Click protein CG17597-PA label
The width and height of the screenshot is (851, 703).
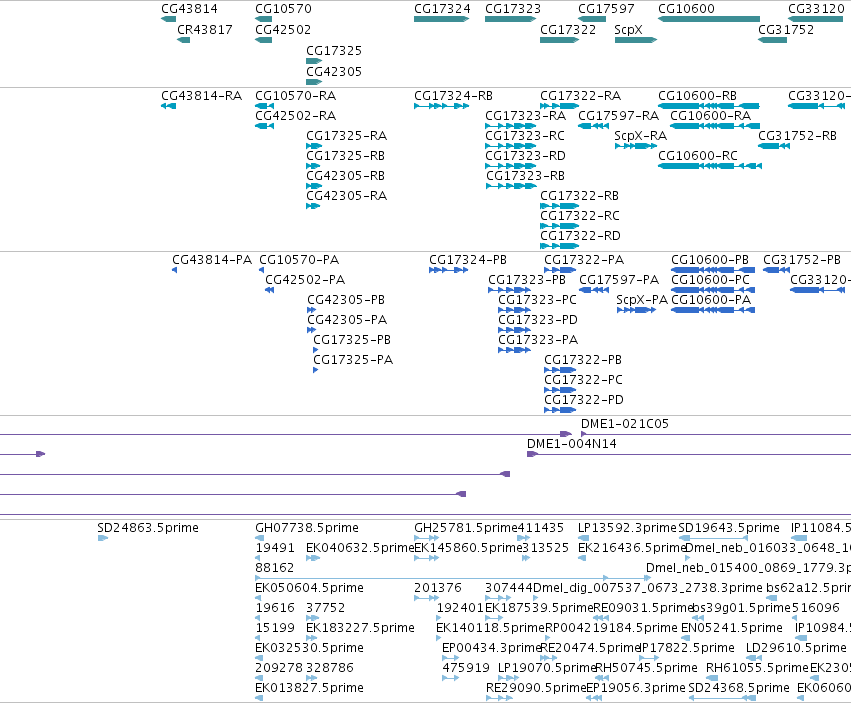click(619, 280)
